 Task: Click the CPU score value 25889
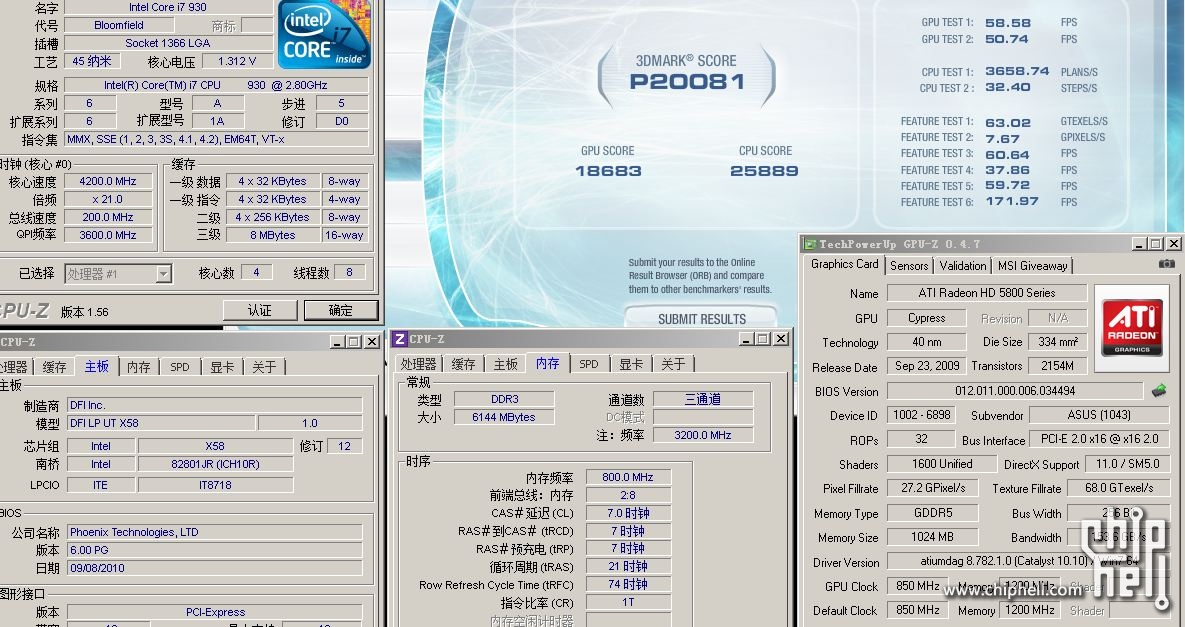point(765,171)
